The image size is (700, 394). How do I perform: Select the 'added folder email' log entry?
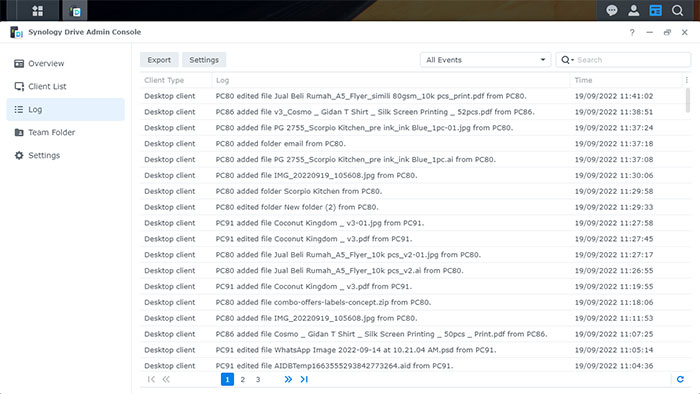coord(412,144)
